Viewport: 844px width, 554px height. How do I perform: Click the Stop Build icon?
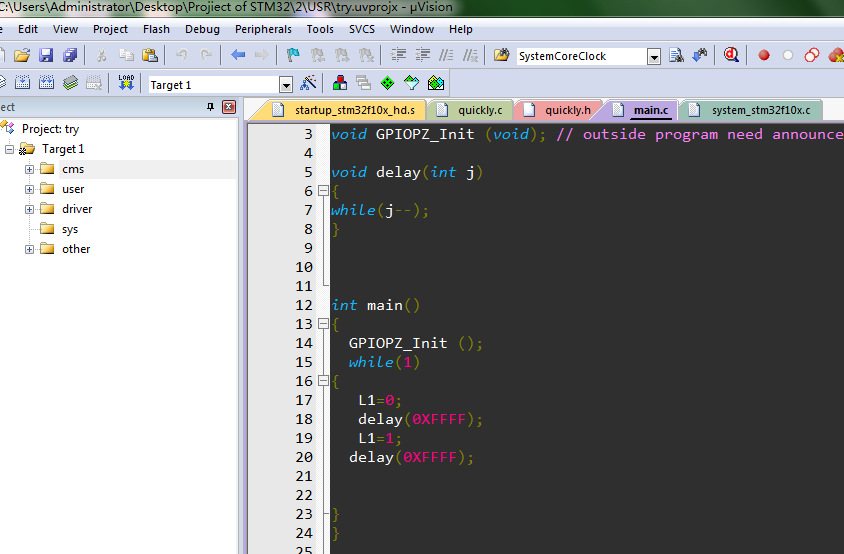[94, 82]
